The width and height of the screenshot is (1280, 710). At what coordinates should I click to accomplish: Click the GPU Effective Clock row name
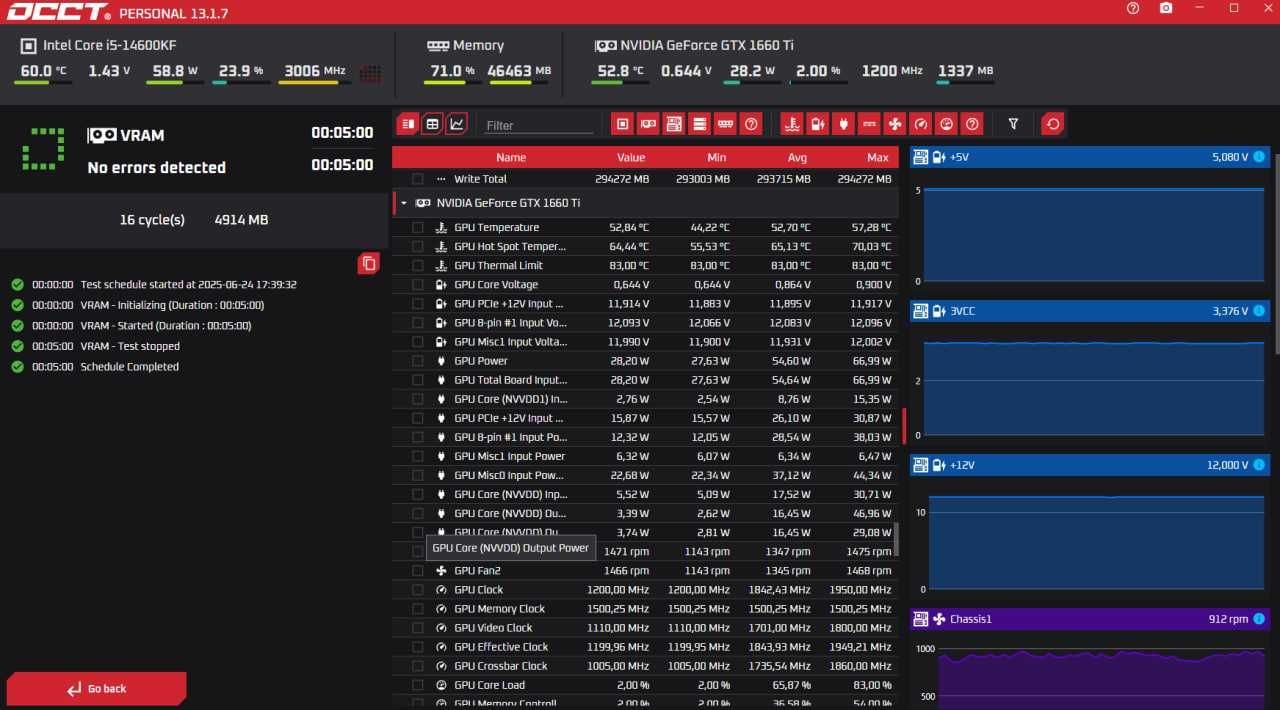pos(501,647)
